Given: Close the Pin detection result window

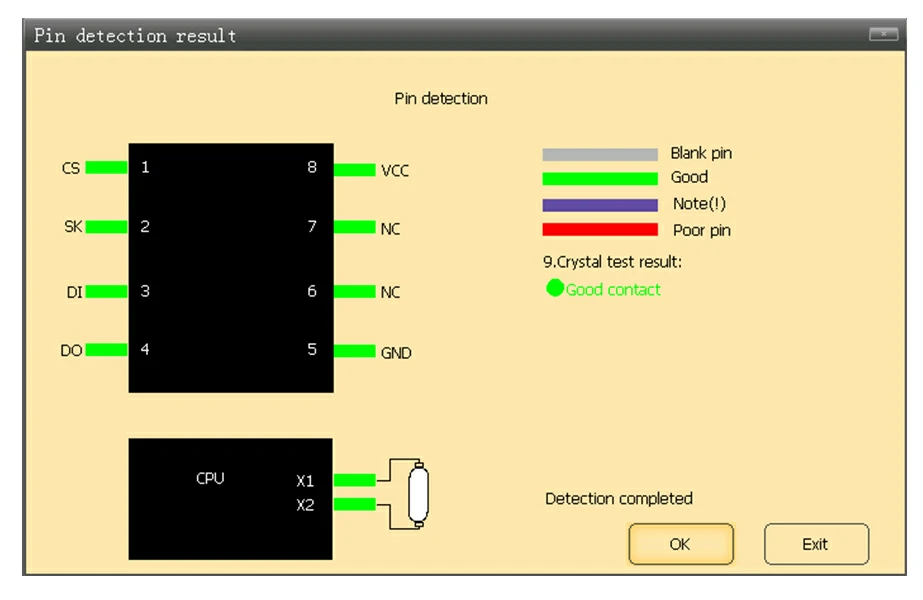Looking at the screenshot, I should tap(883, 35).
